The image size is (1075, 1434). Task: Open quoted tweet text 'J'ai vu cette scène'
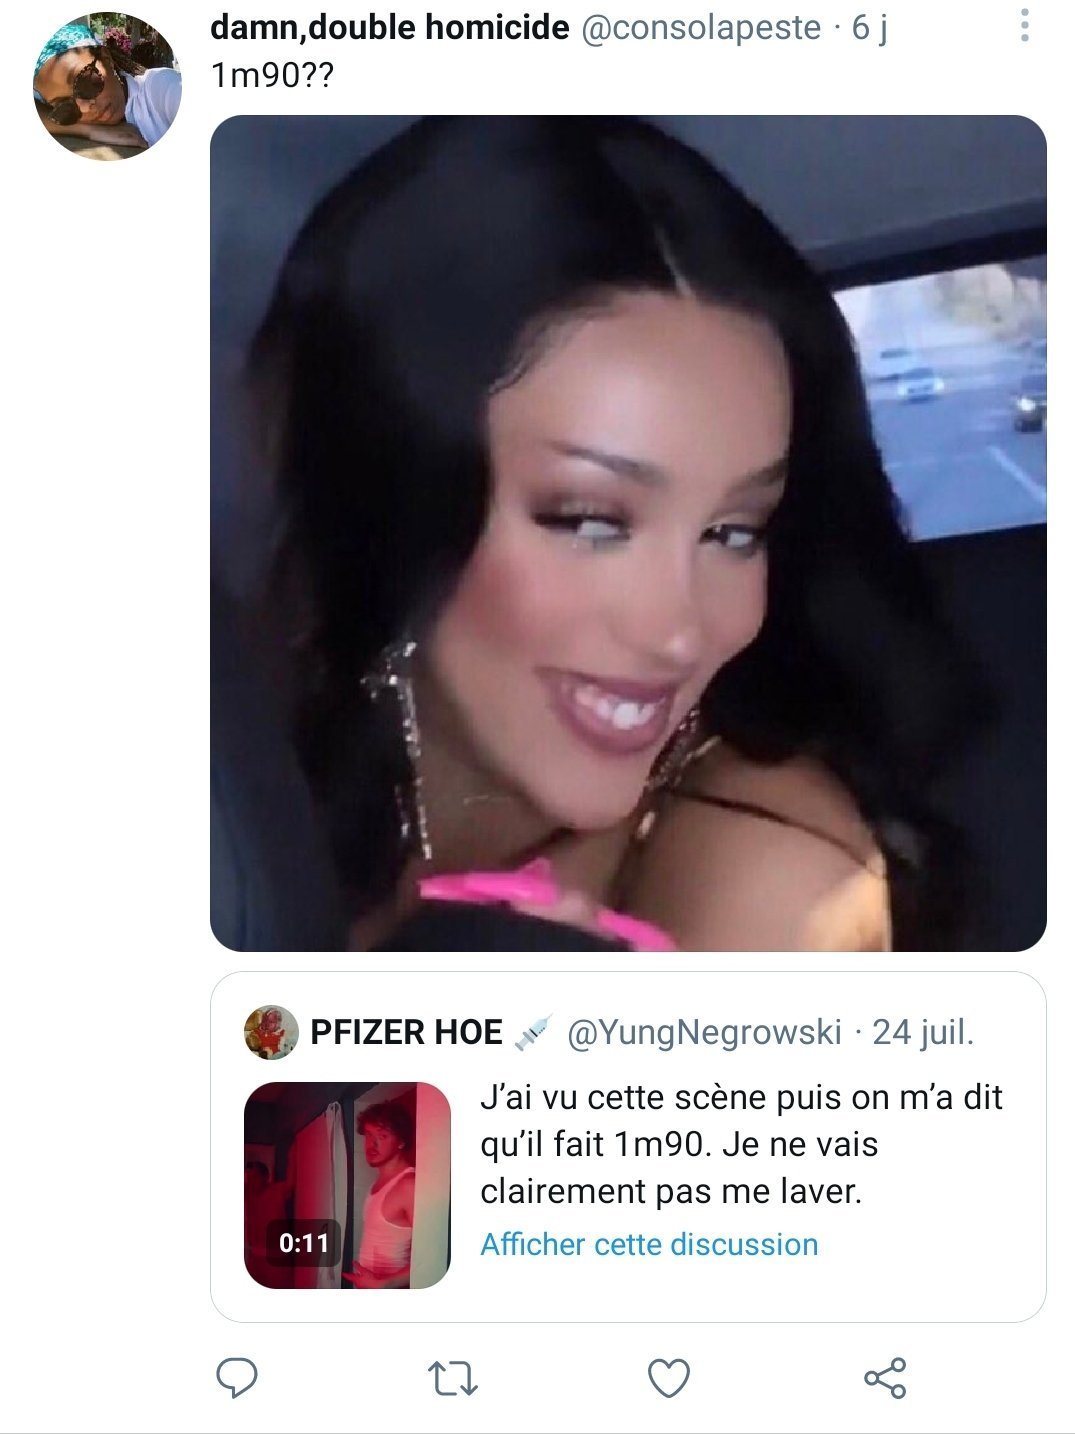point(741,1145)
